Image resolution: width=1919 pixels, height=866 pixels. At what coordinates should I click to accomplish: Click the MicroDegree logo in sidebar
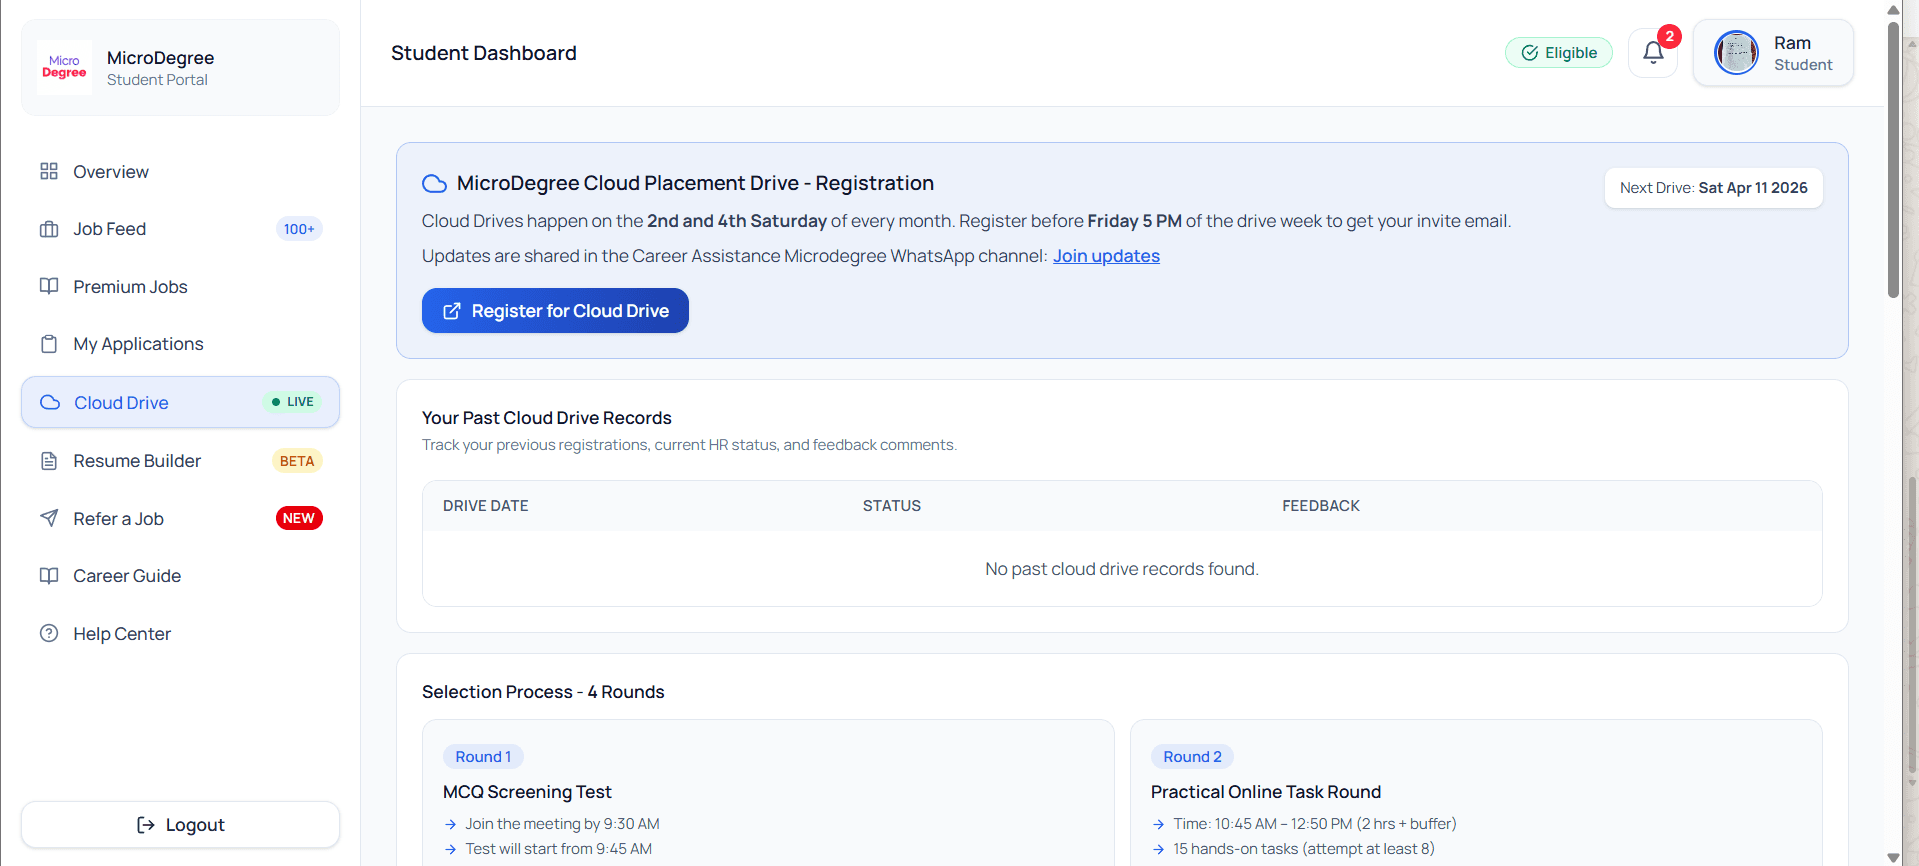(64, 67)
